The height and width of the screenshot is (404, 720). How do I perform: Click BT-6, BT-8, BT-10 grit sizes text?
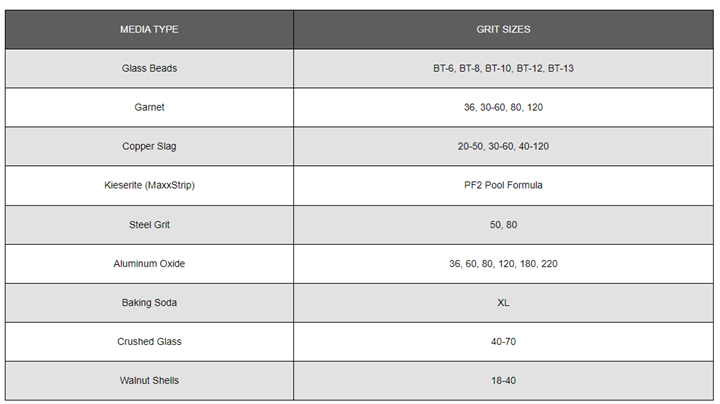(x=503, y=68)
